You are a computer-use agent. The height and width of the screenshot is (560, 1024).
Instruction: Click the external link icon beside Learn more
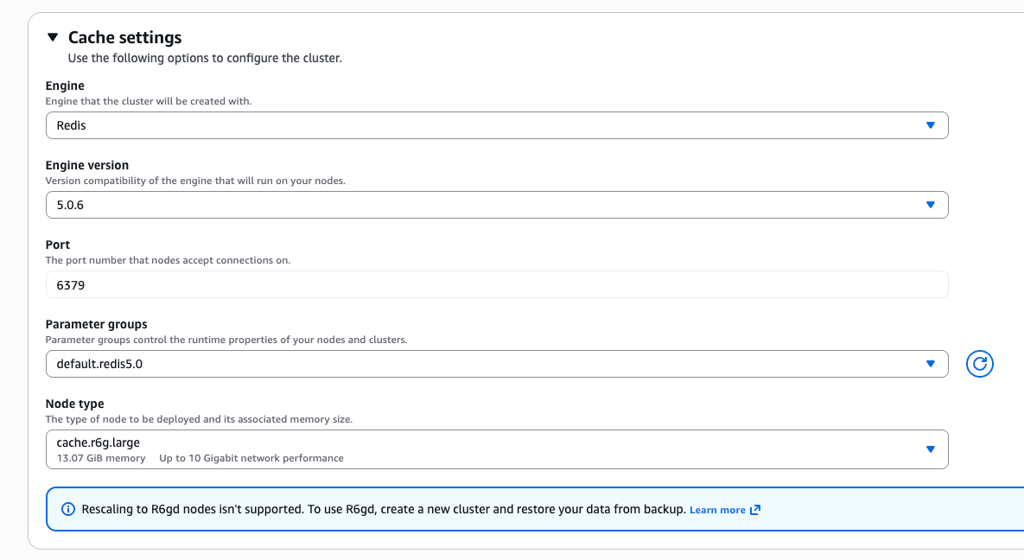point(756,510)
